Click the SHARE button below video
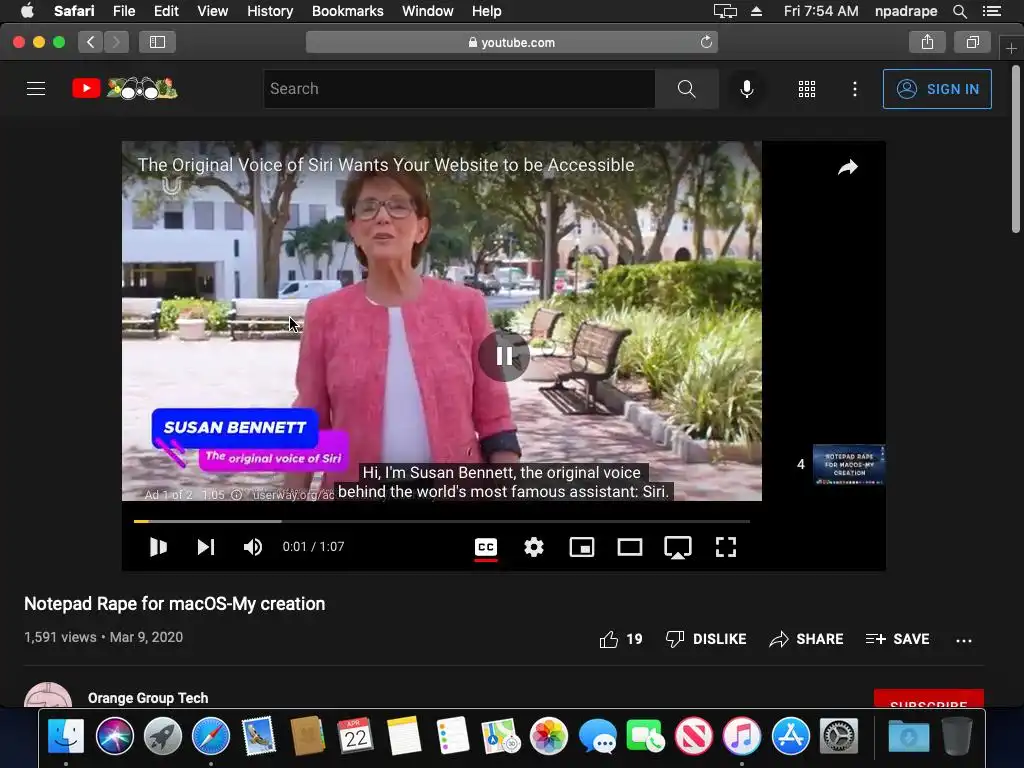 (x=806, y=639)
